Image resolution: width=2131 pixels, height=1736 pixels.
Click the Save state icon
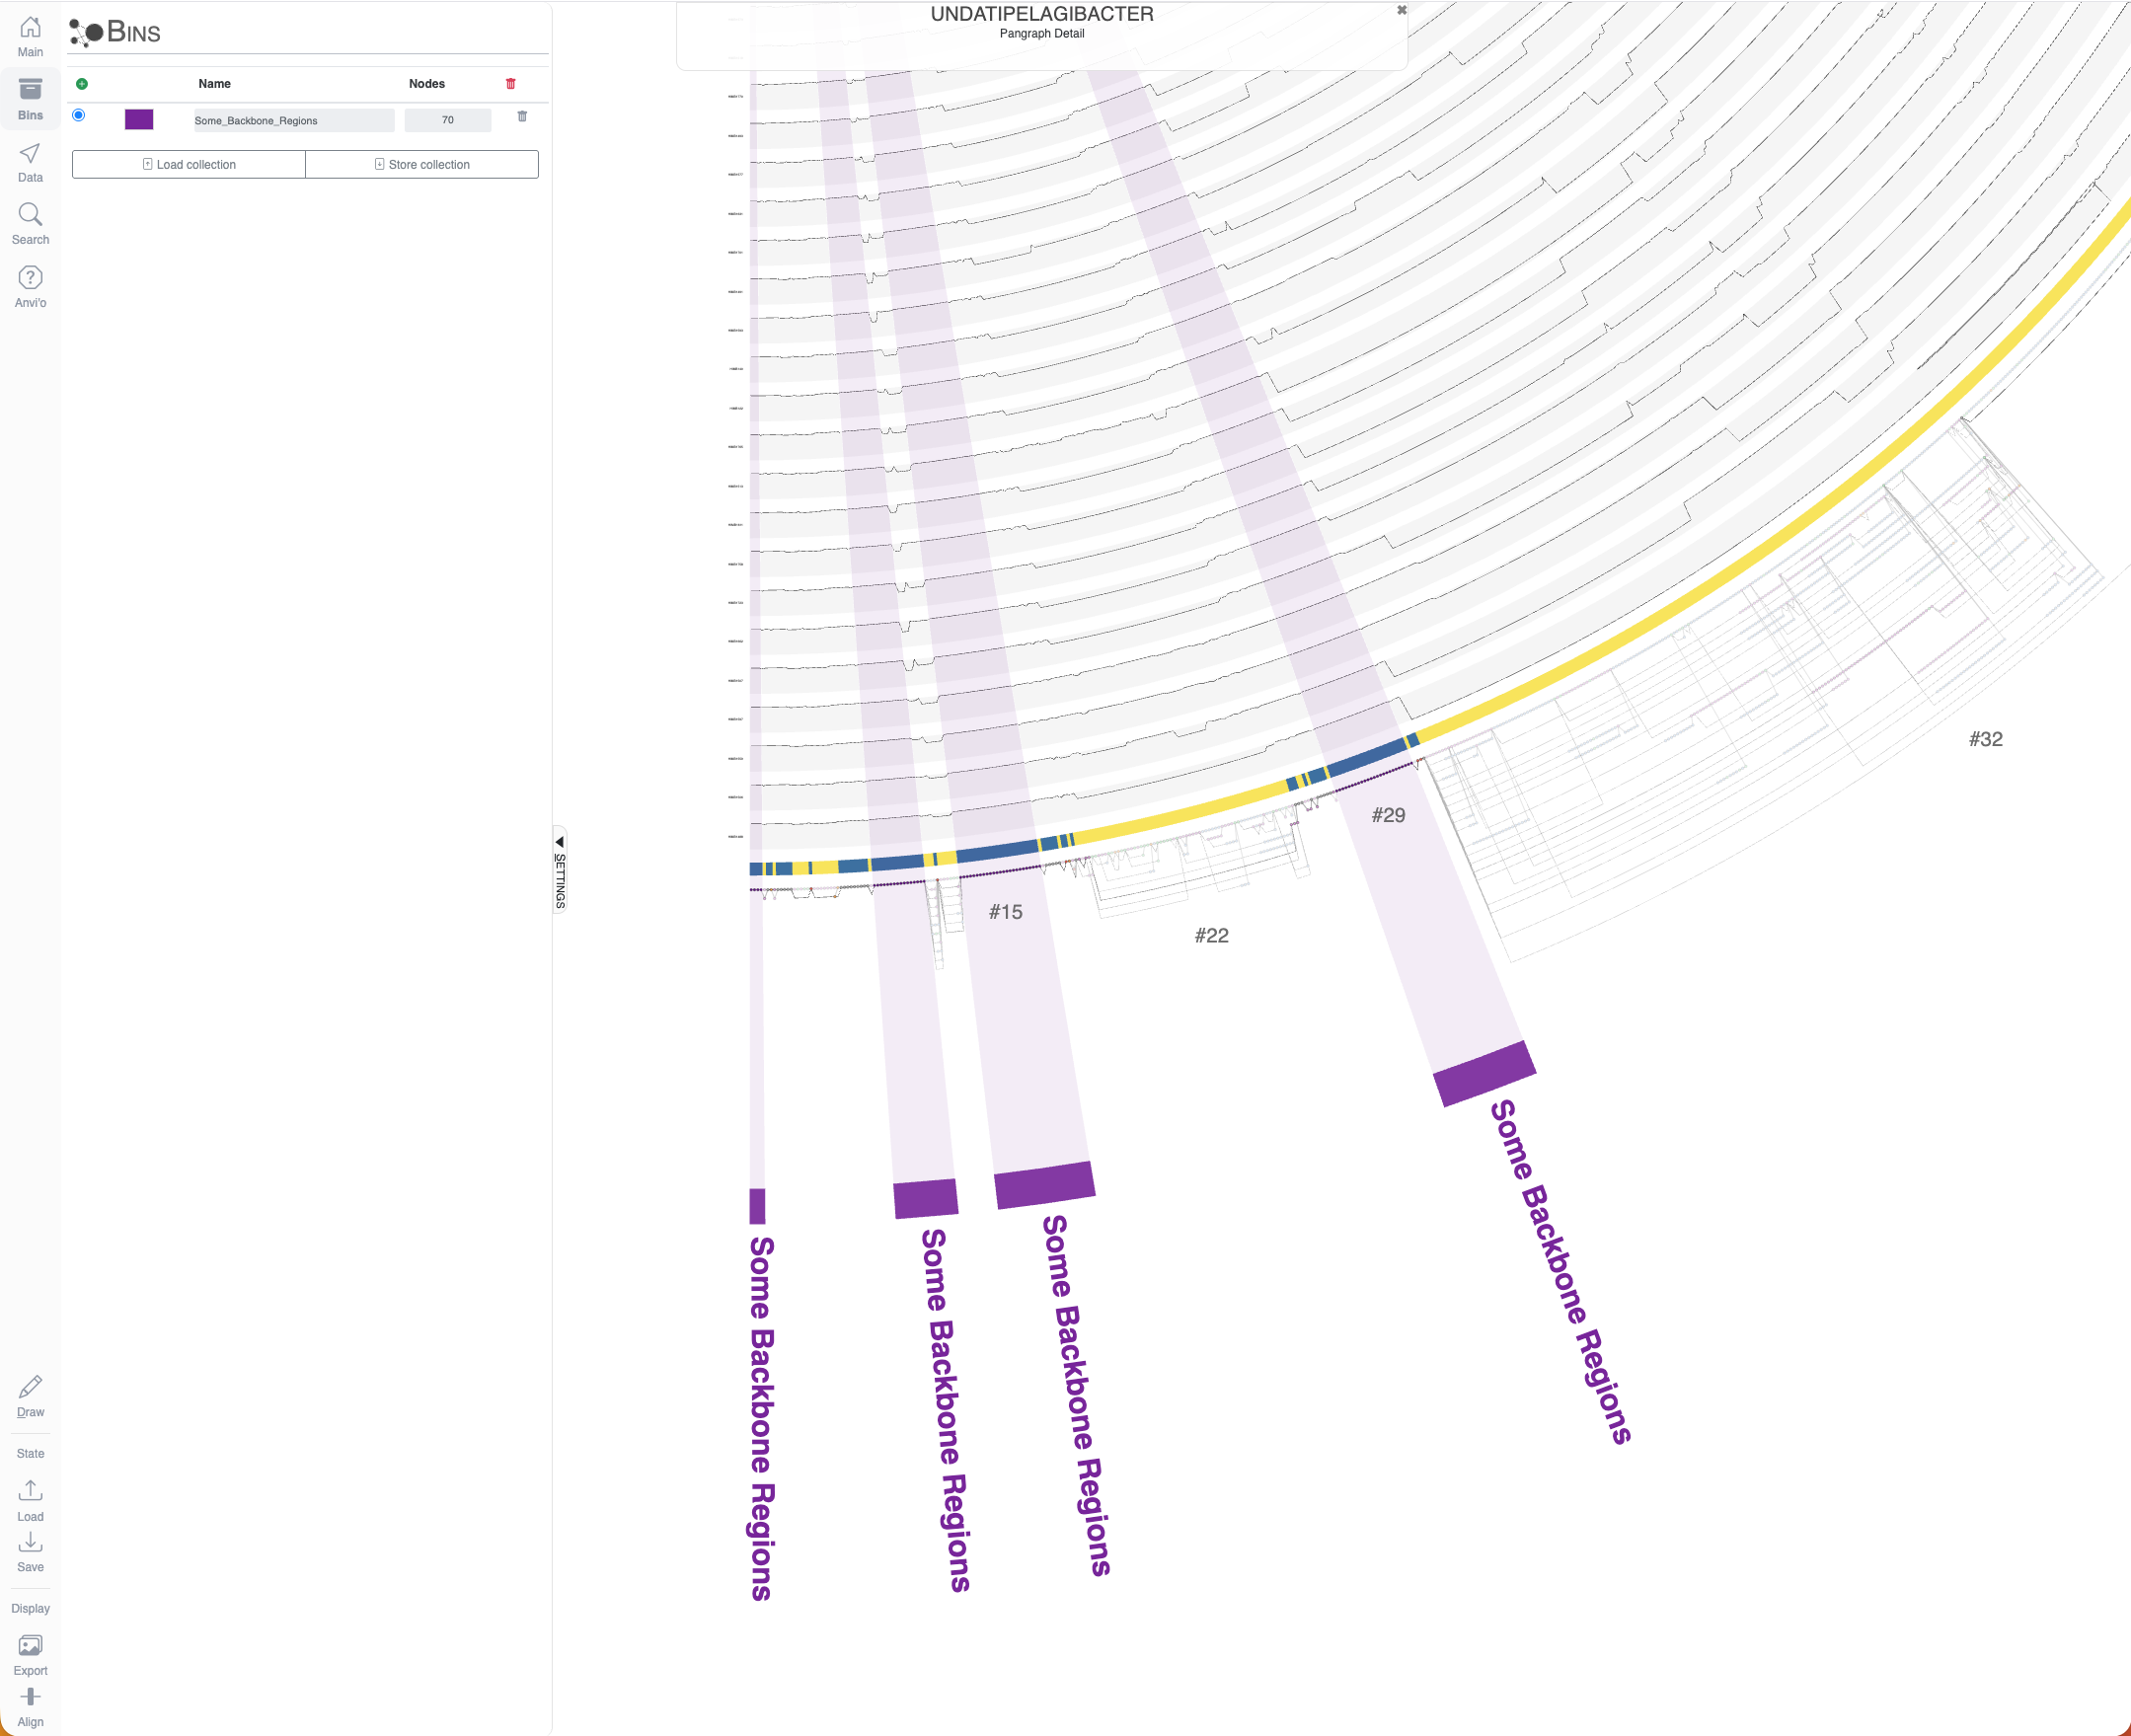[x=30, y=1541]
